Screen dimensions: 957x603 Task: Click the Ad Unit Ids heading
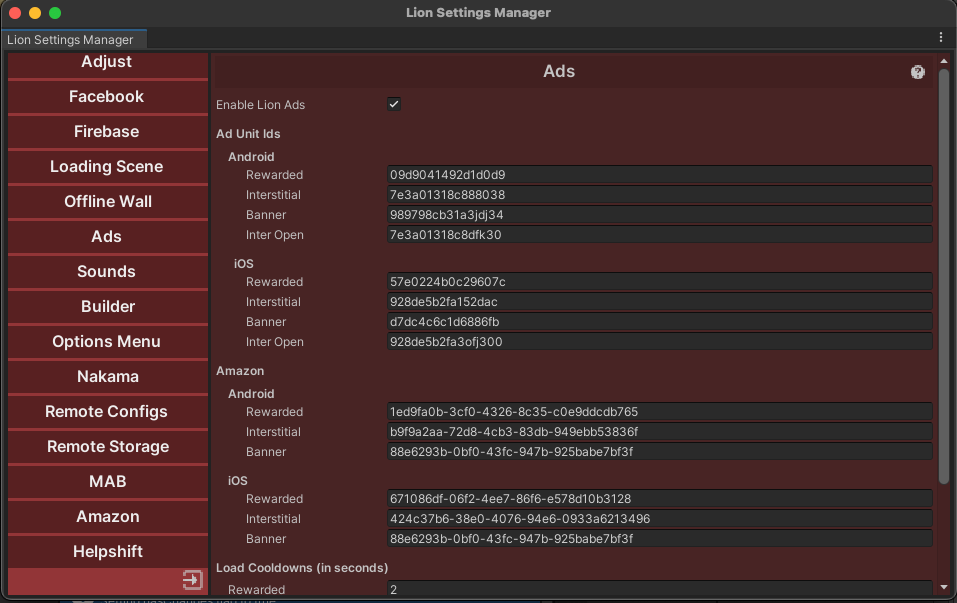click(248, 134)
